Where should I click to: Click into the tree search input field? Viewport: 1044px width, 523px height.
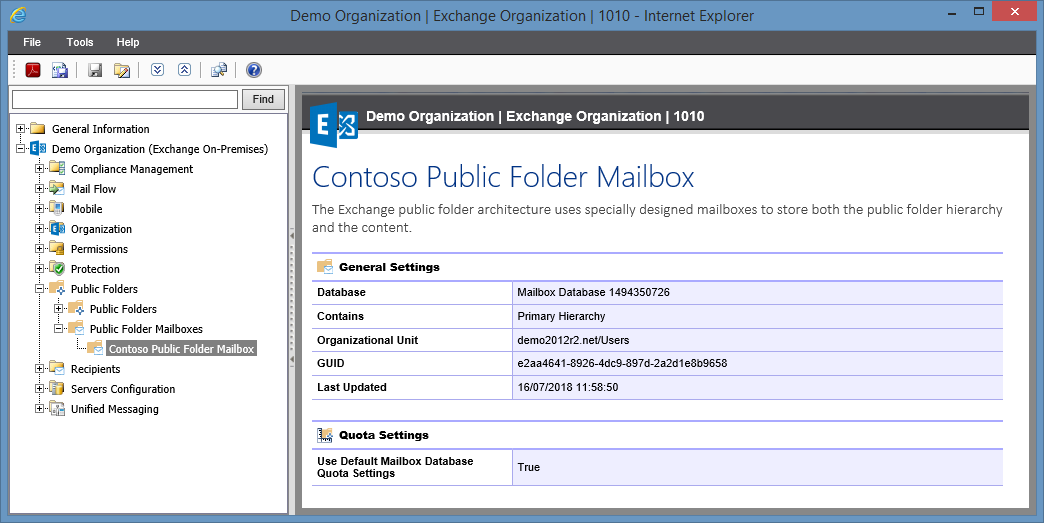click(x=125, y=99)
